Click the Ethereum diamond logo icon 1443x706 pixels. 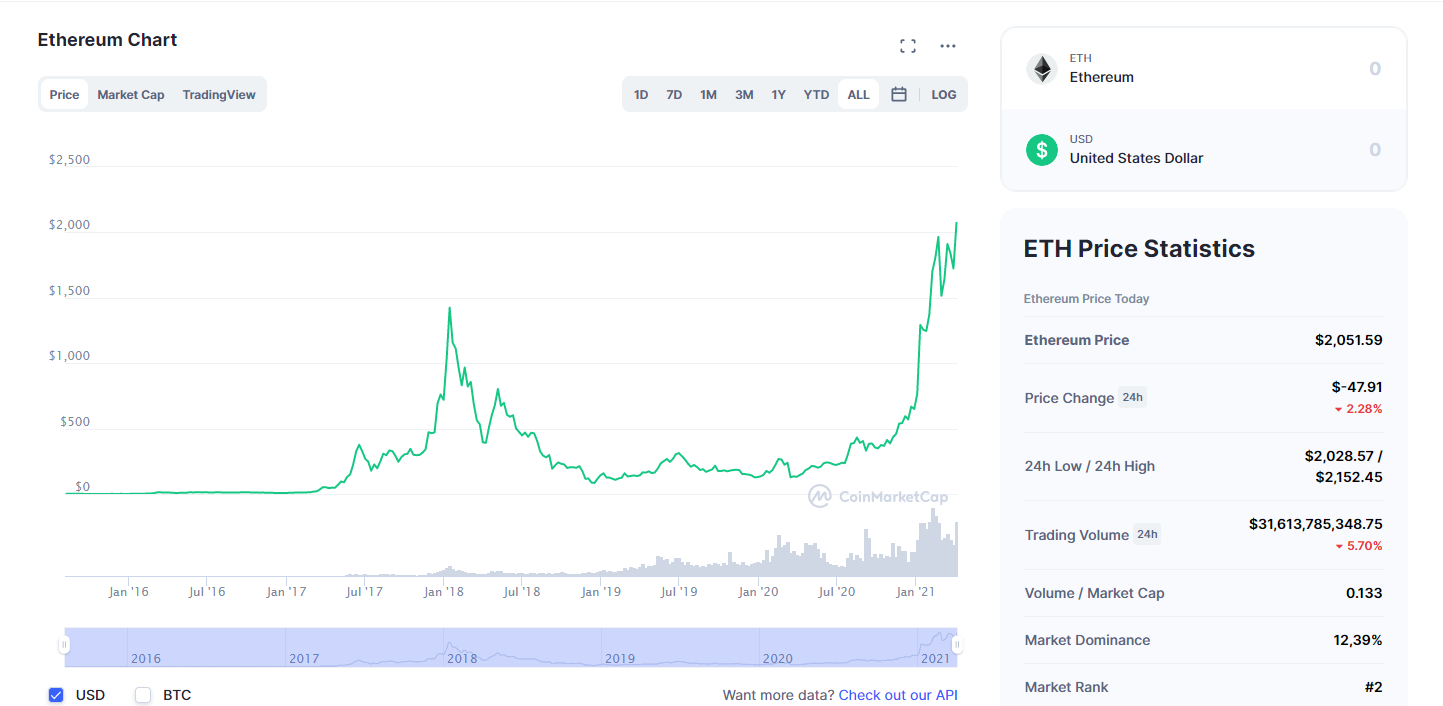coord(1042,69)
